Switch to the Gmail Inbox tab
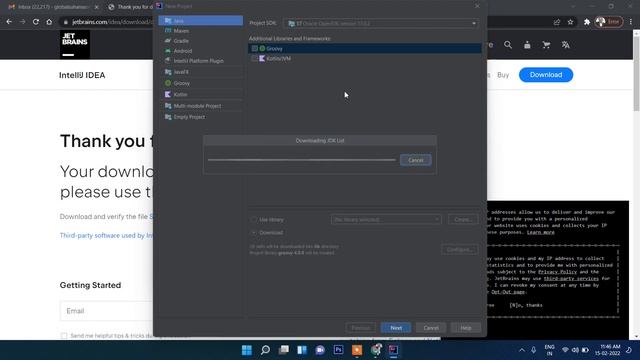 pos(53,7)
